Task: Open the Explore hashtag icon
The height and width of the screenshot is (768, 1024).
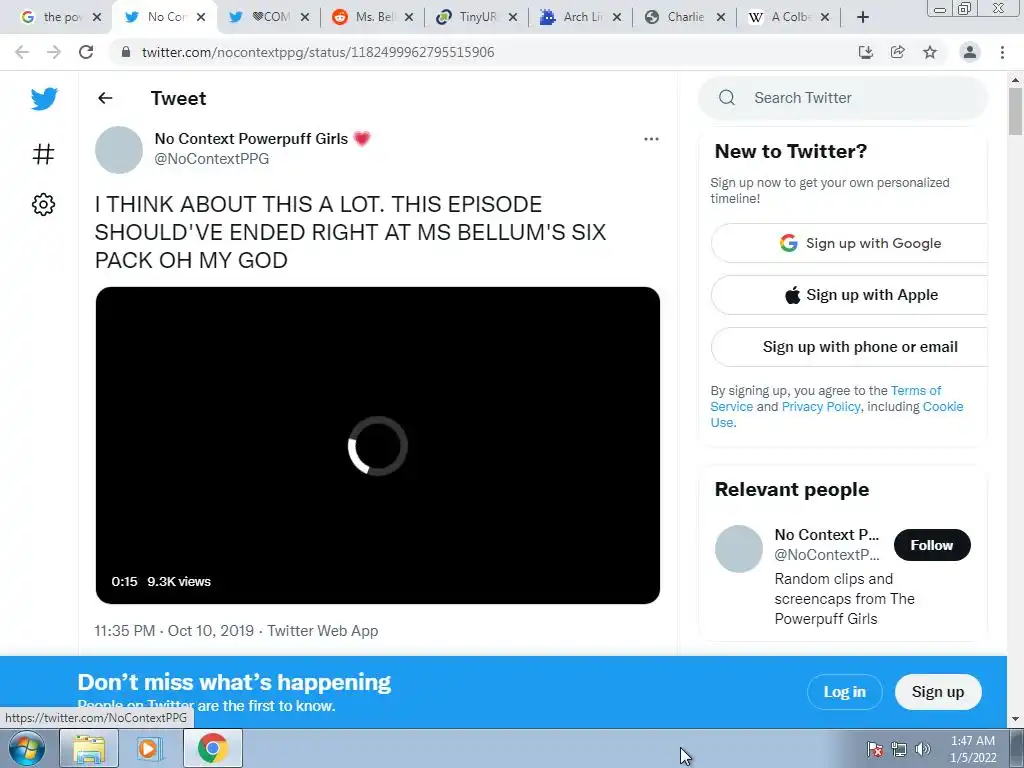Action: point(43,154)
